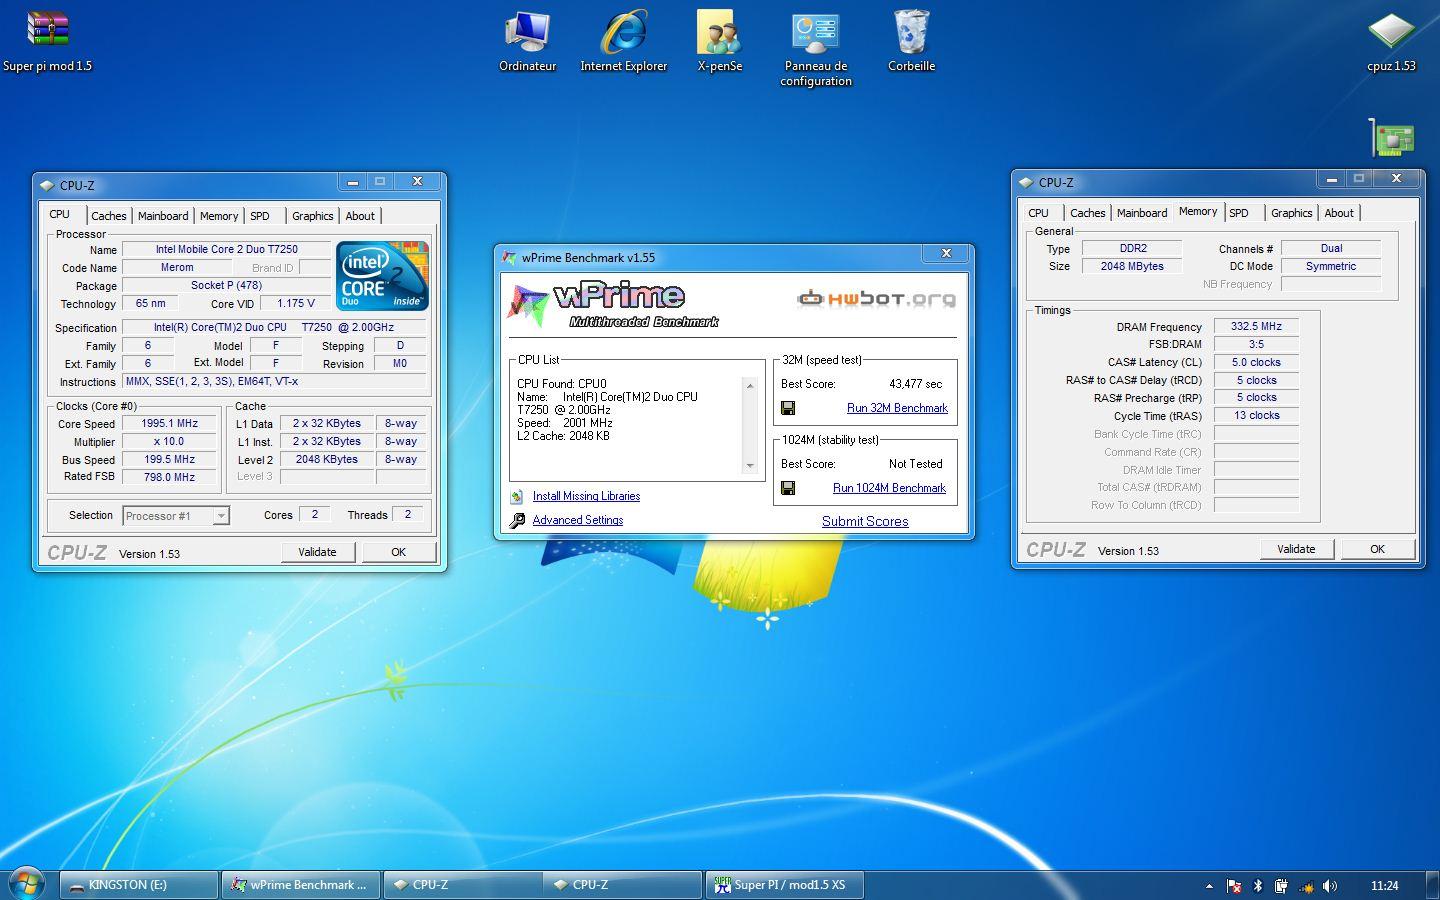Click the floppy save icon under 32M test
This screenshot has height=900, width=1440.
[x=788, y=408]
